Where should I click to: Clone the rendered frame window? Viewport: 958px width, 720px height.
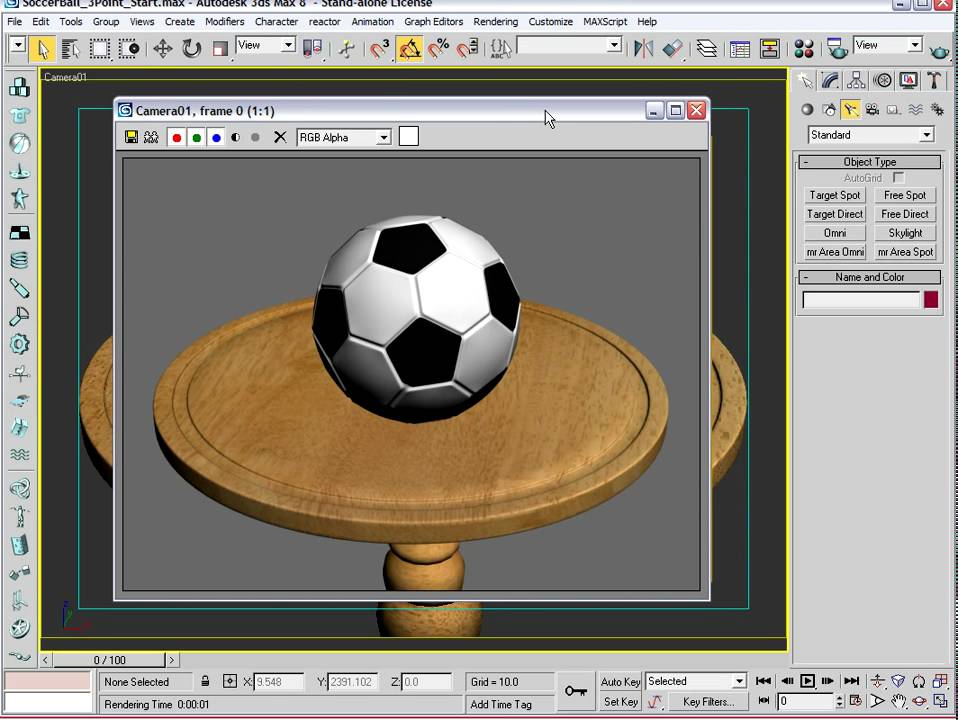(151, 137)
